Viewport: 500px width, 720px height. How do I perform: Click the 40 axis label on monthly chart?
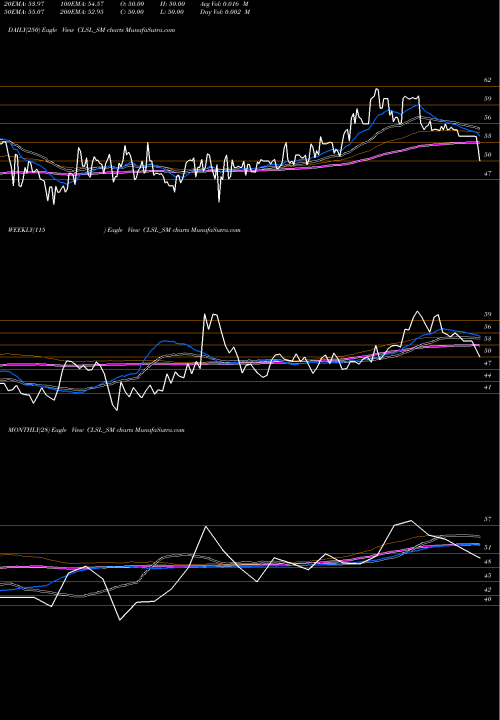(487, 599)
